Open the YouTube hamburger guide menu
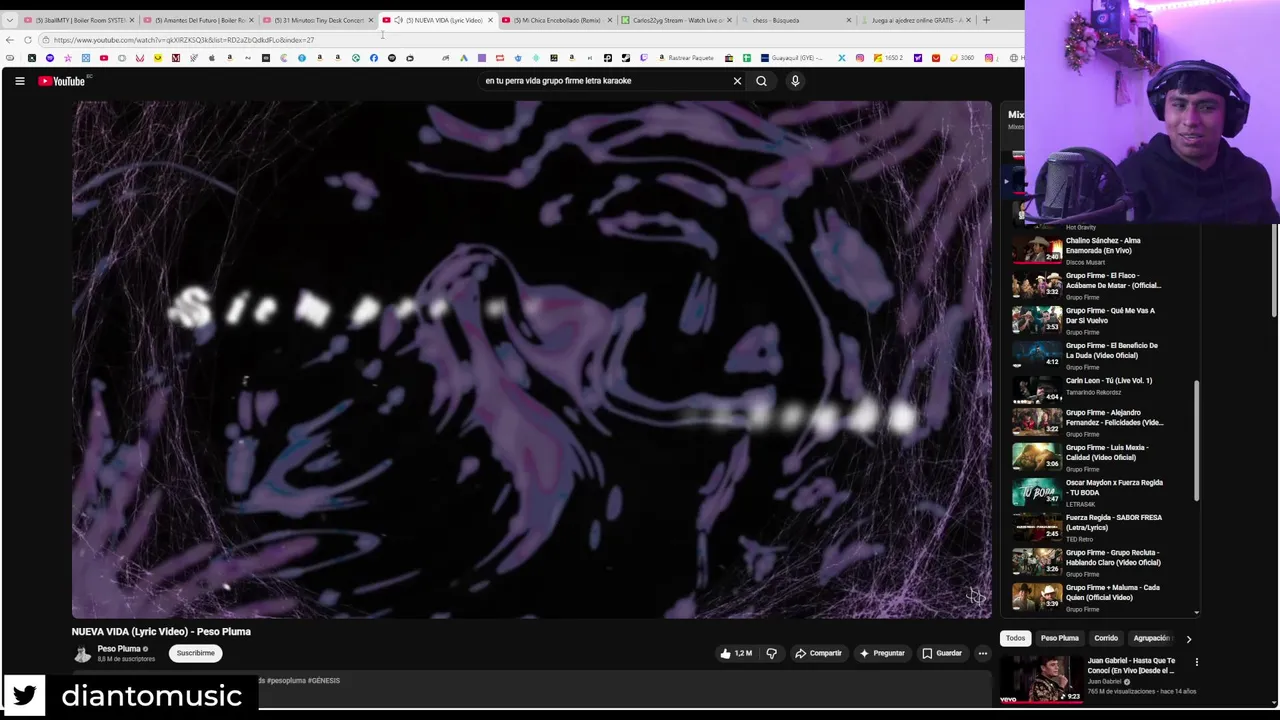Viewport: 1280px width, 720px height. 19,81
